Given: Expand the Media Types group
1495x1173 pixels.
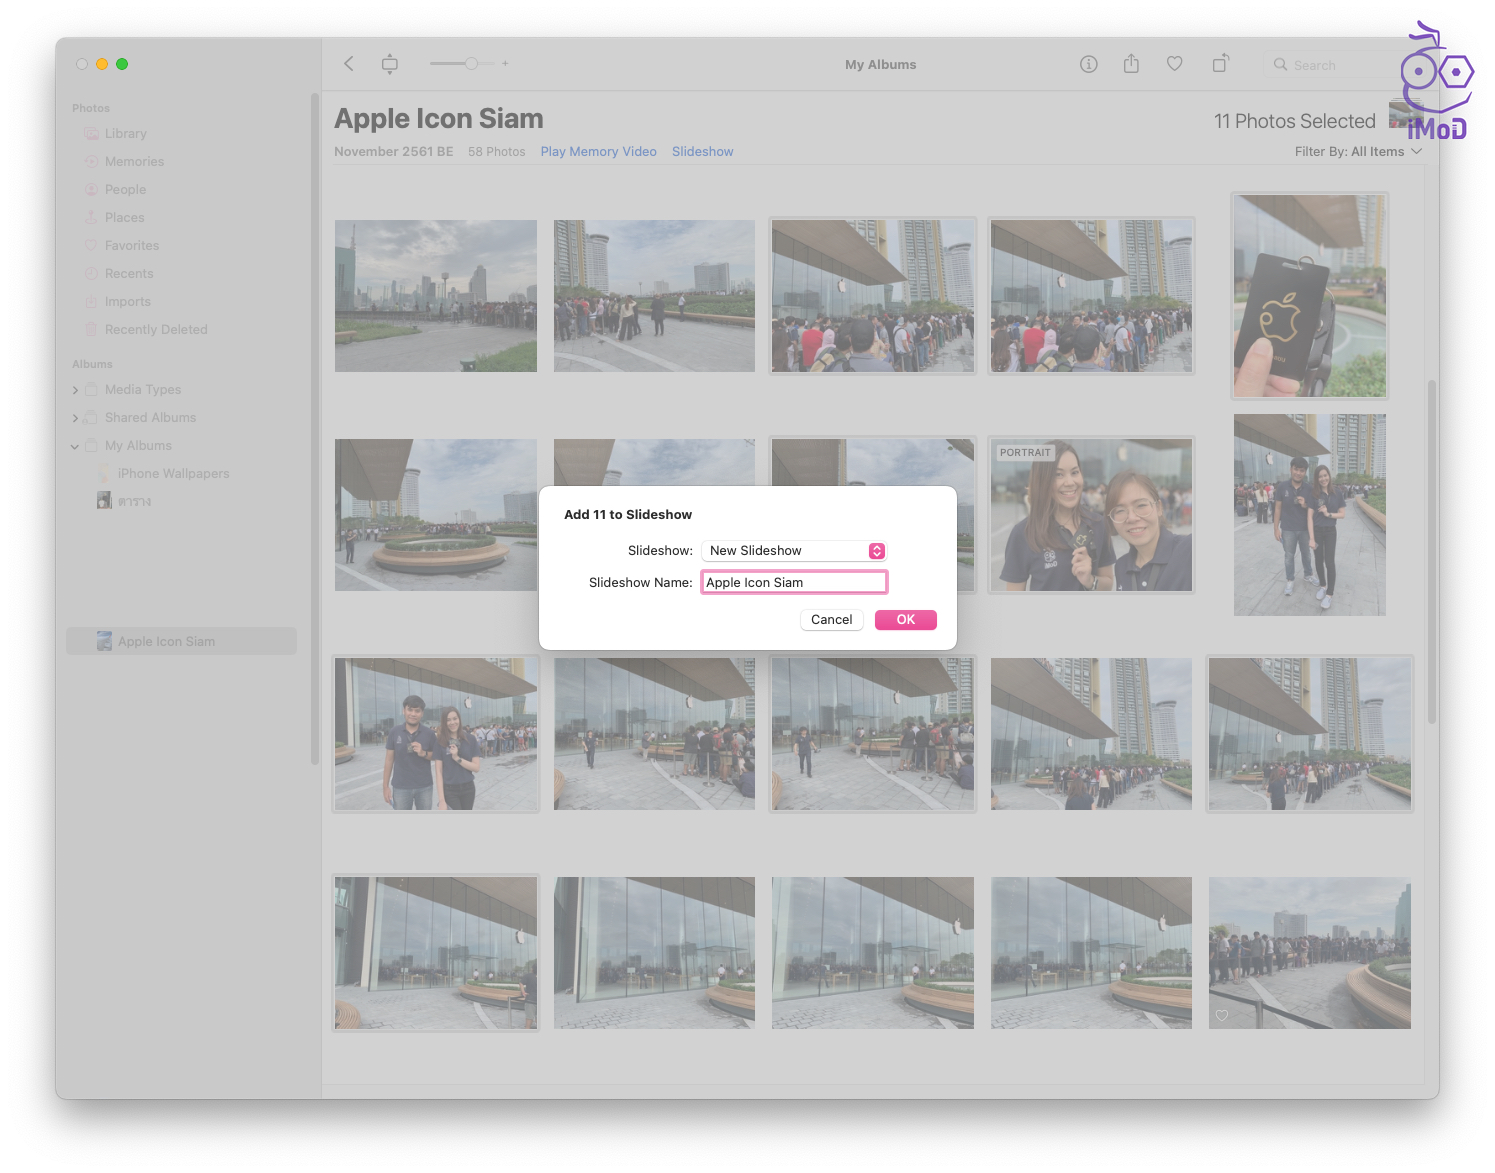Looking at the screenshot, I should click(75, 390).
